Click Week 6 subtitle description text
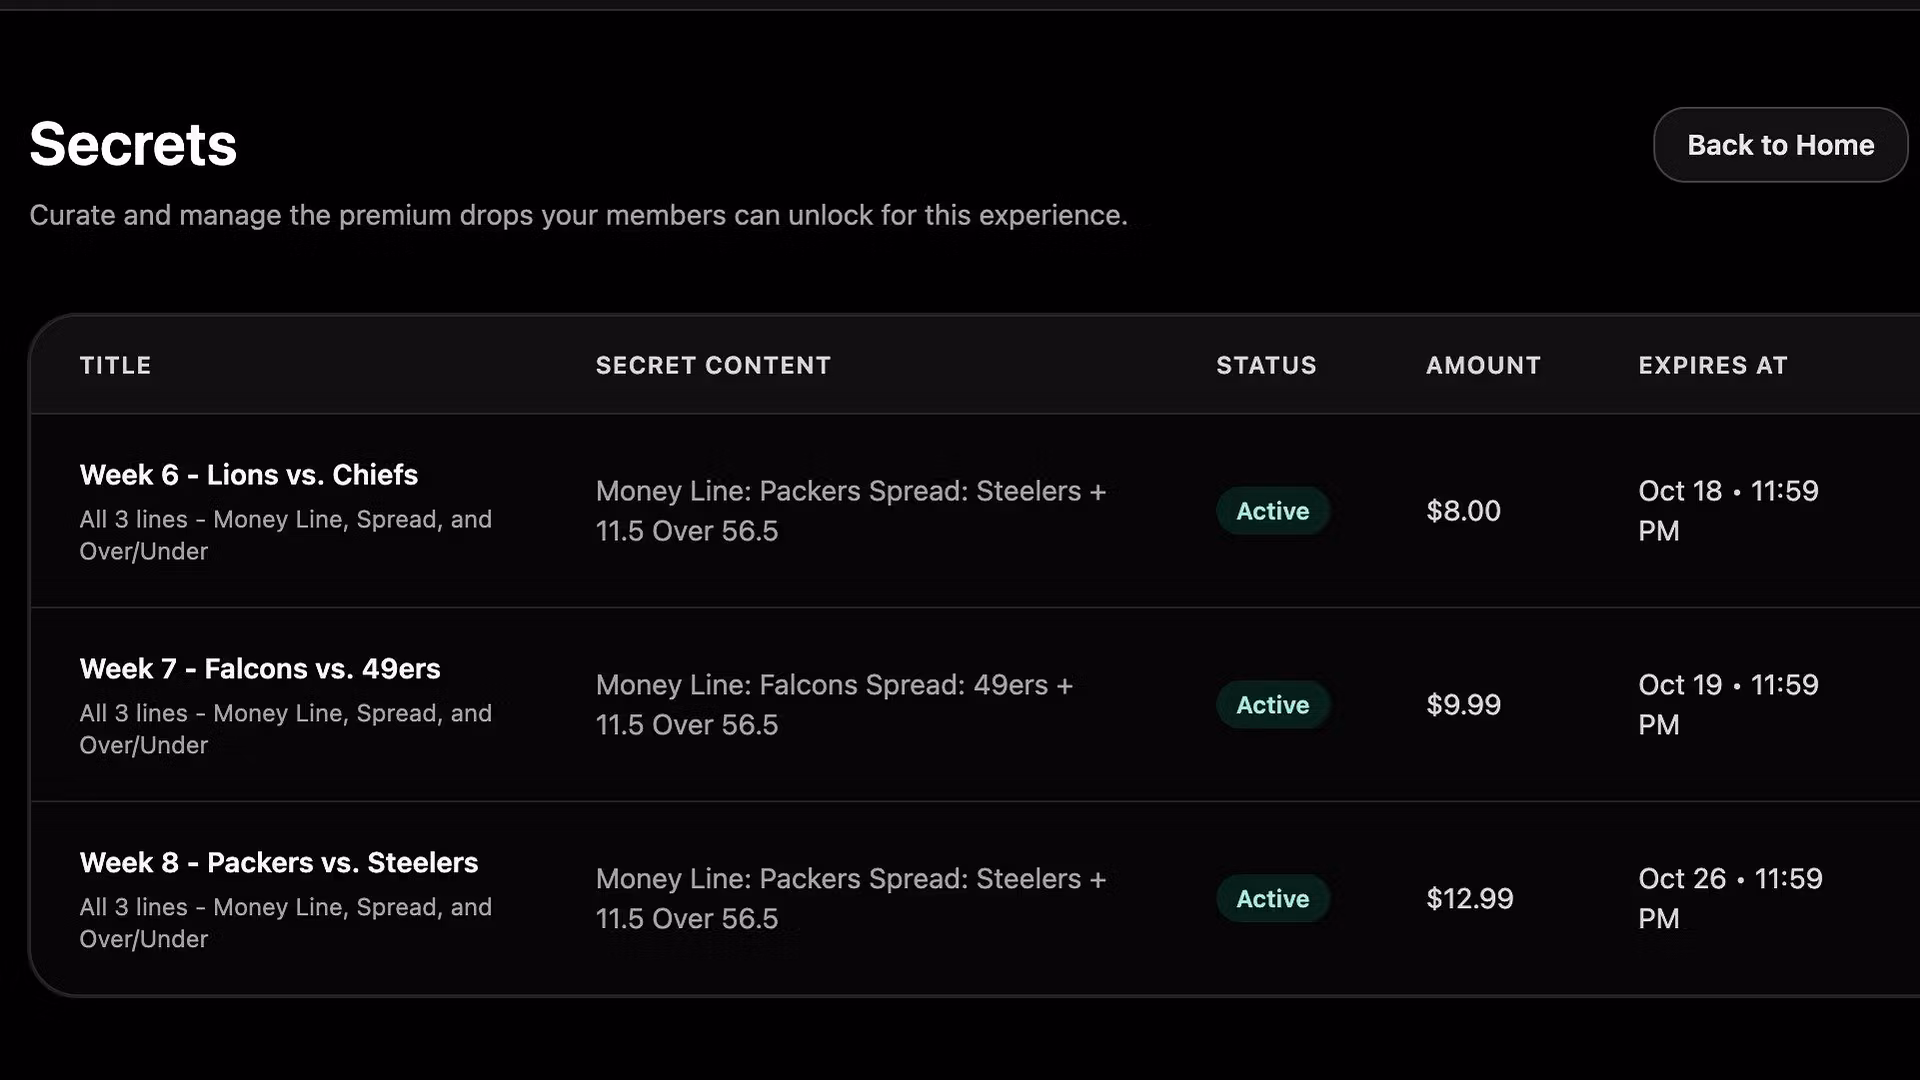Screen dimensions: 1920x1080 coord(285,535)
